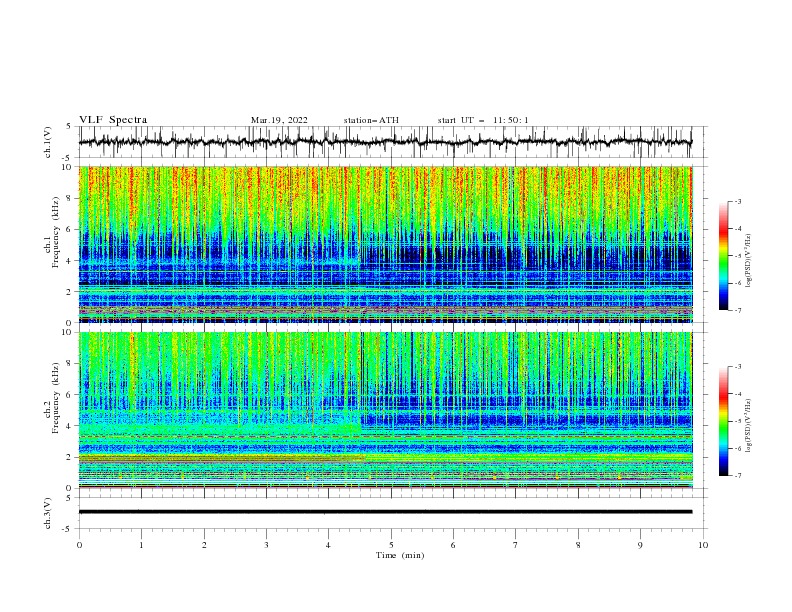The height and width of the screenshot is (612, 792).
Task: Click the "-7" label on upper color bar
Action: tap(738, 311)
